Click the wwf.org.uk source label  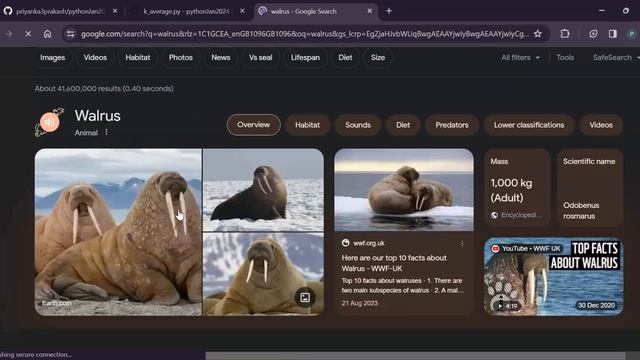point(369,243)
